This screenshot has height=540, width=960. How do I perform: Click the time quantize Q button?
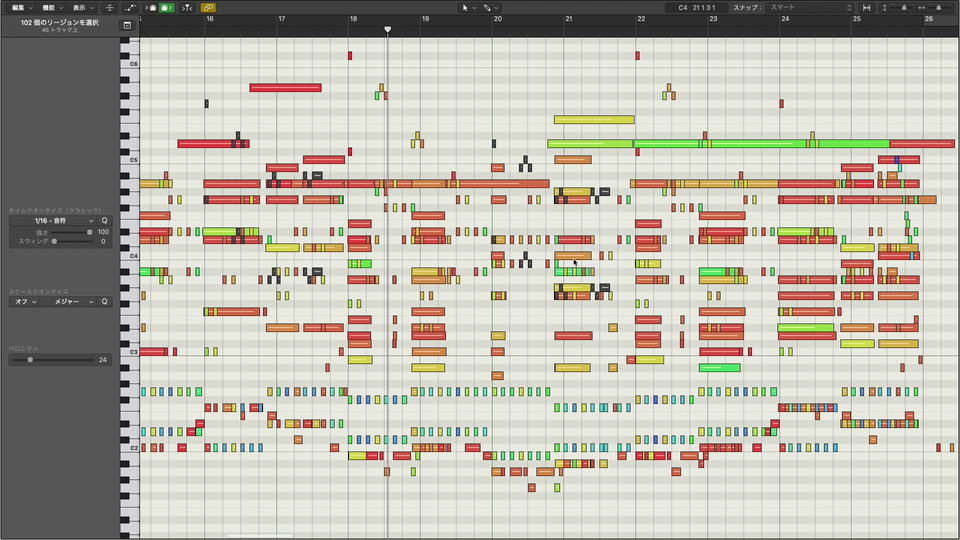[105, 221]
